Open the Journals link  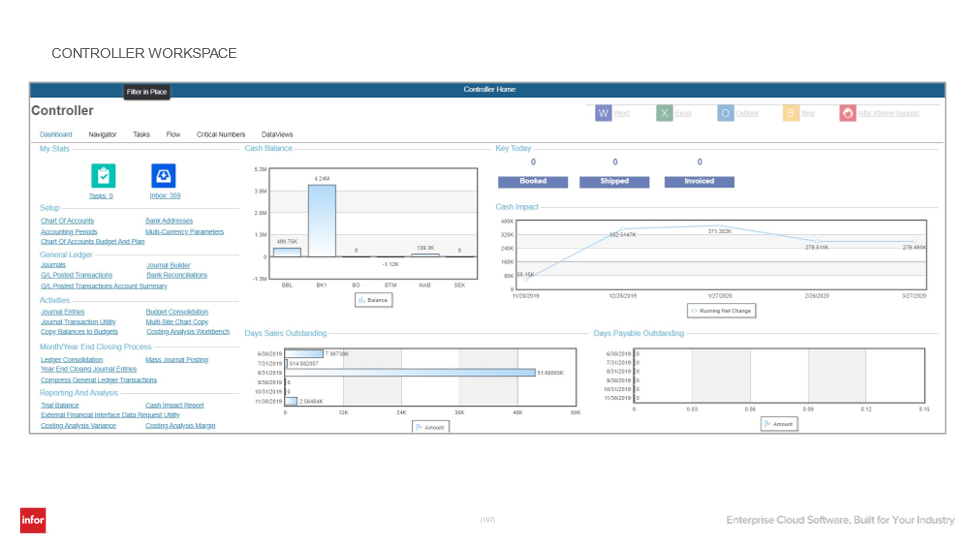(53, 265)
